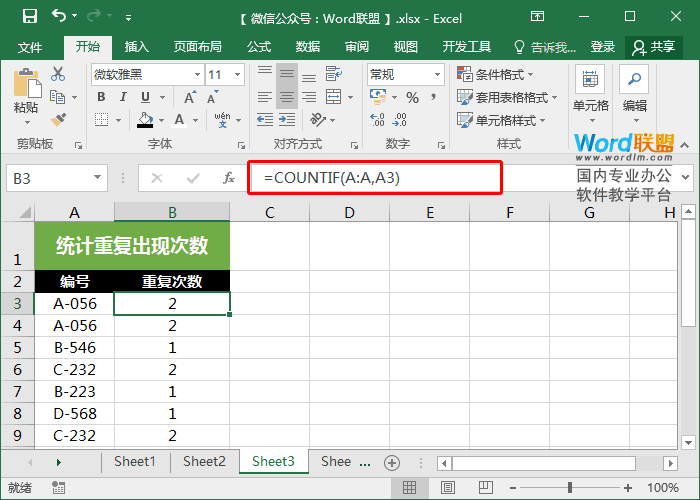Switch to Sheet2 worksheet tab
The height and width of the screenshot is (500, 700).
(x=204, y=461)
